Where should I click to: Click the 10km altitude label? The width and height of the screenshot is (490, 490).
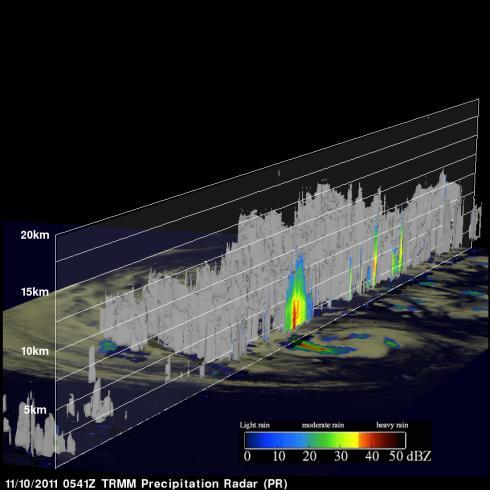click(x=35, y=351)
